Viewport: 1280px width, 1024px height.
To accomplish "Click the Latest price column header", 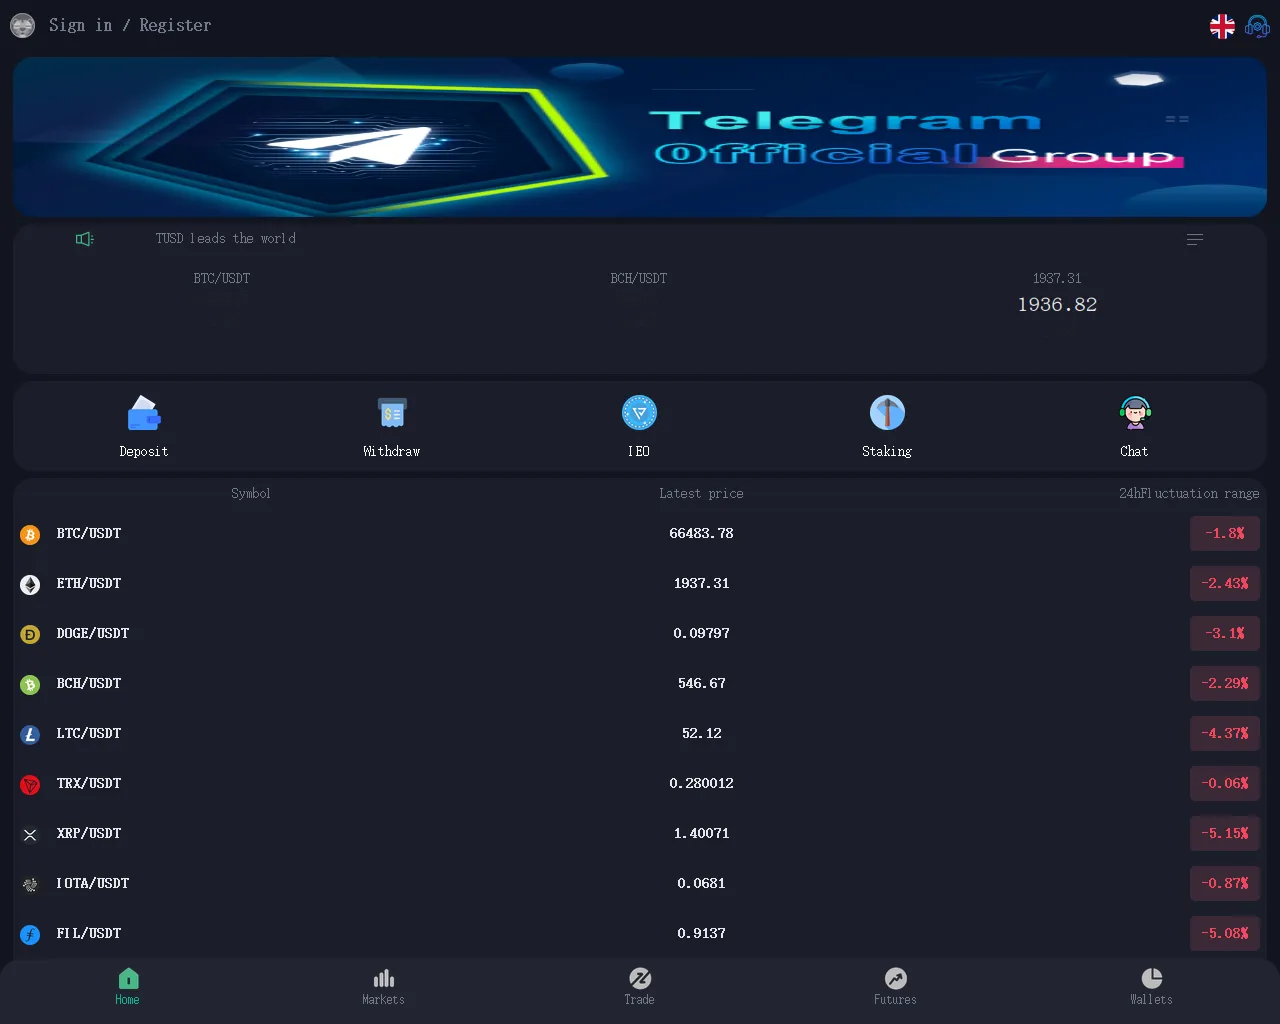I will [x=701, y=494].
